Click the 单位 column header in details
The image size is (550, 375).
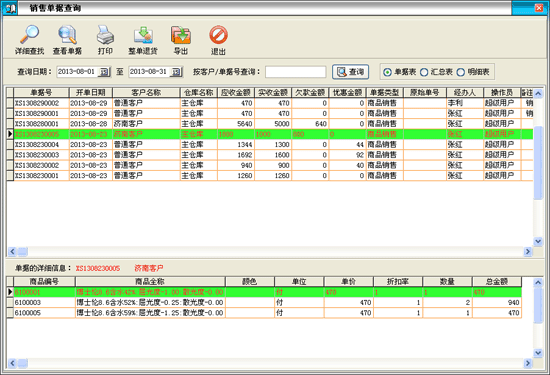[x=299, y=281]
